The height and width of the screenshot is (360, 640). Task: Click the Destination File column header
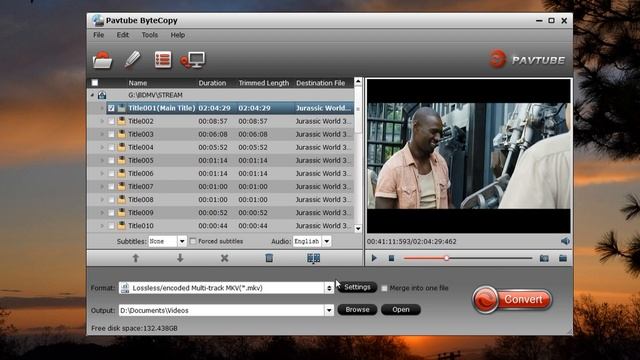click(320, 83)
